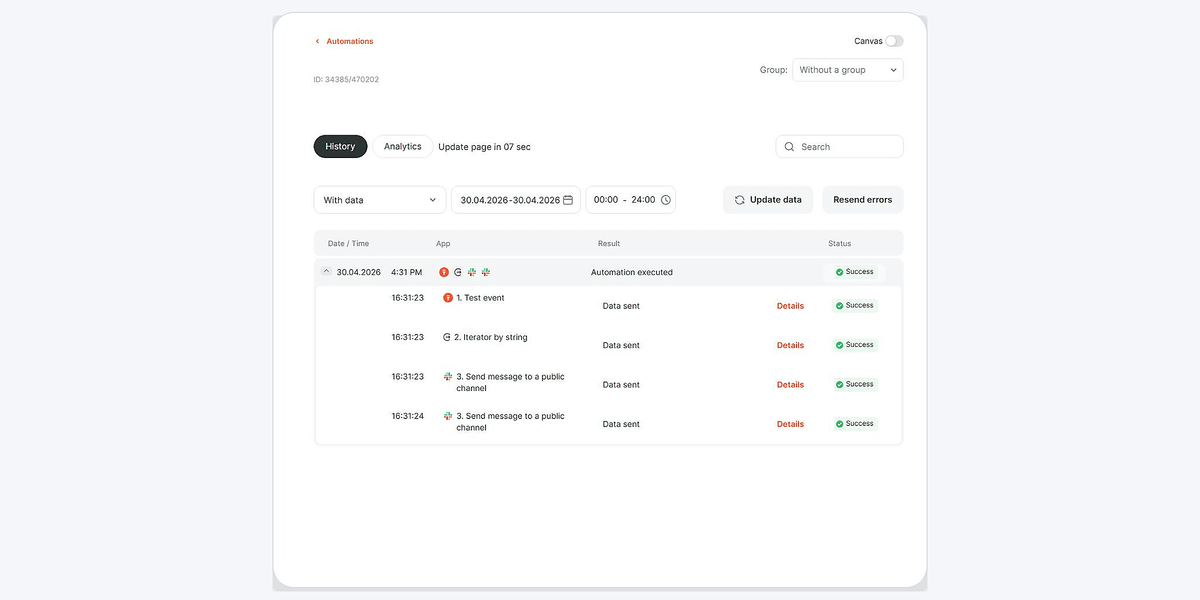The height and width of the screenshot is (600, 1200).
Task: Click the Update page in 07 sec text
Action: [485, 147]
